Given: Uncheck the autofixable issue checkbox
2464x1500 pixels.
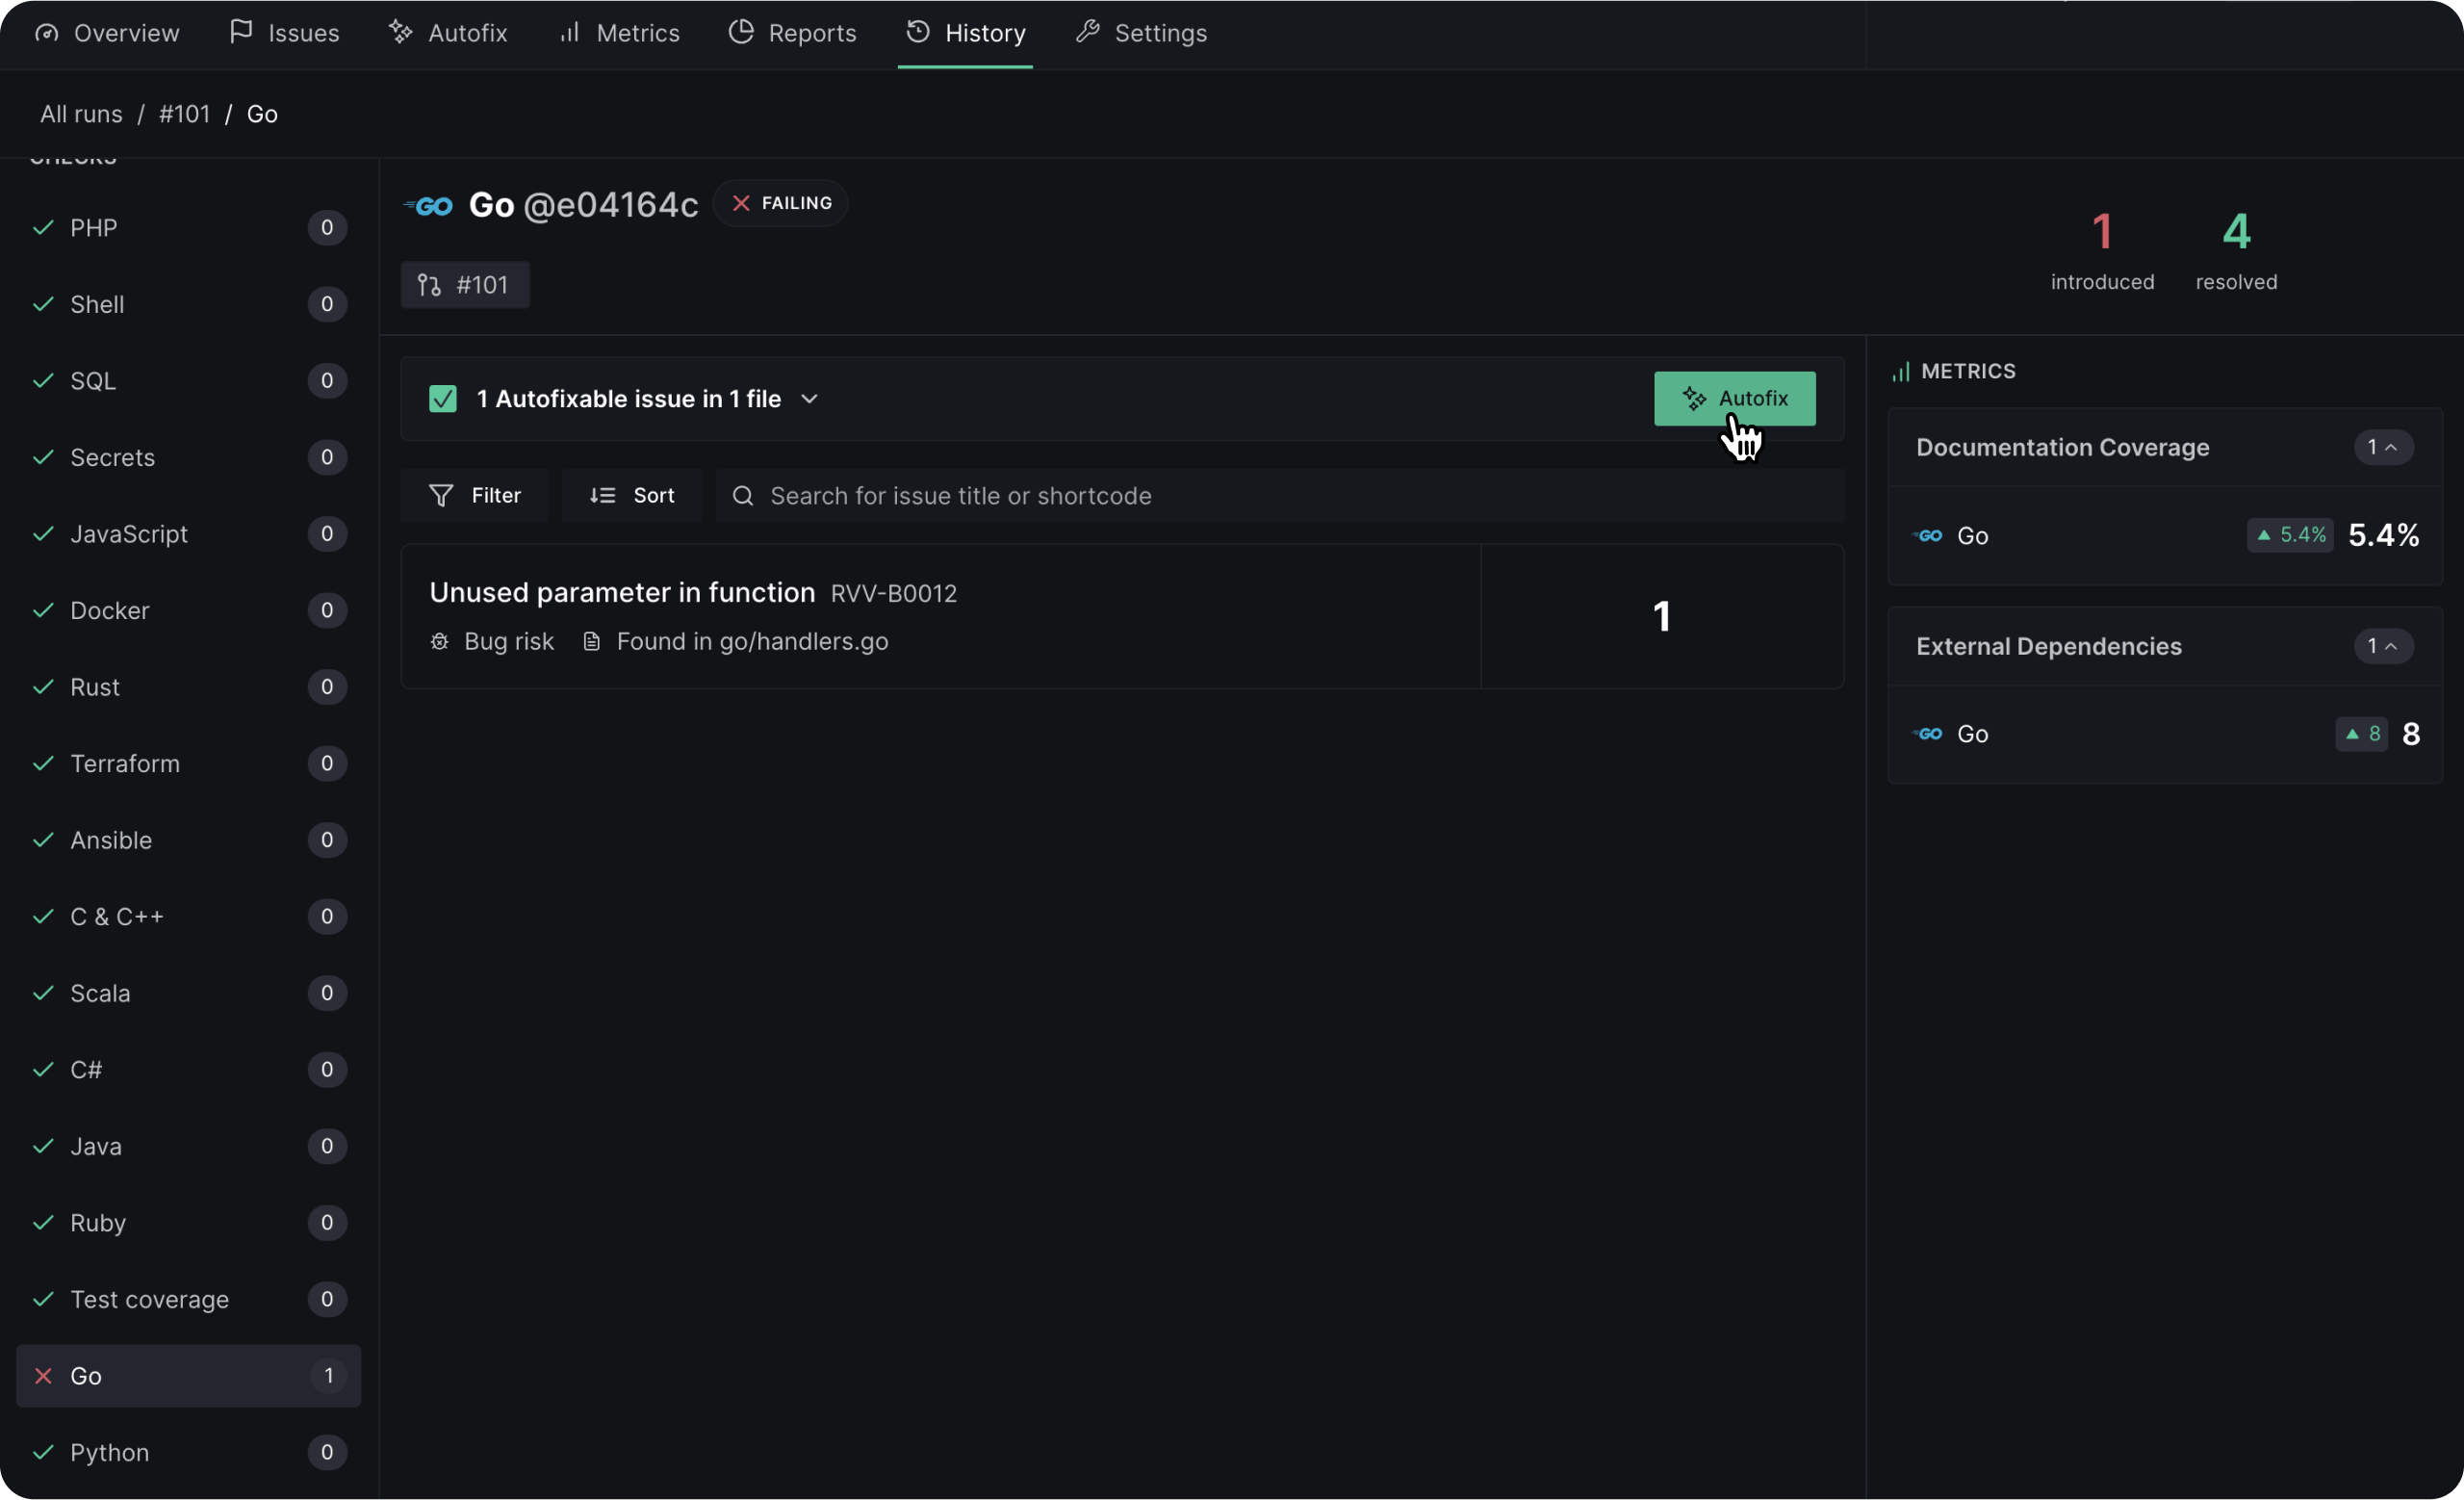Looking at the screenshot, I should (443, 399).
